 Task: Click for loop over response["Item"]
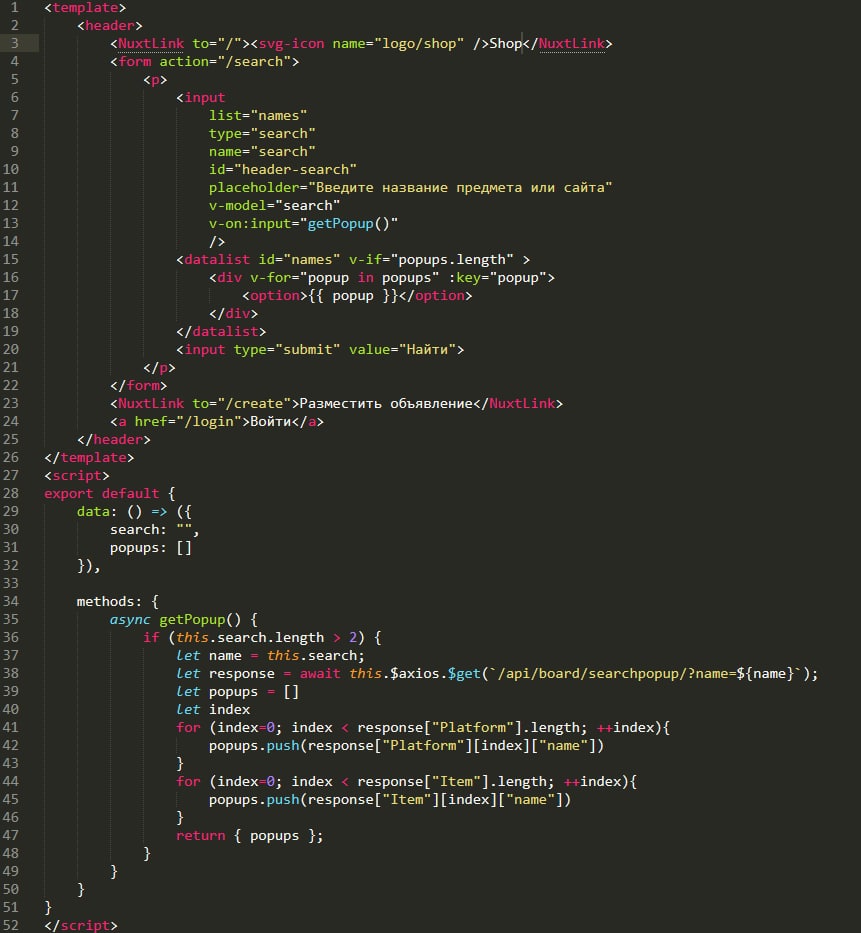[406, 781]
